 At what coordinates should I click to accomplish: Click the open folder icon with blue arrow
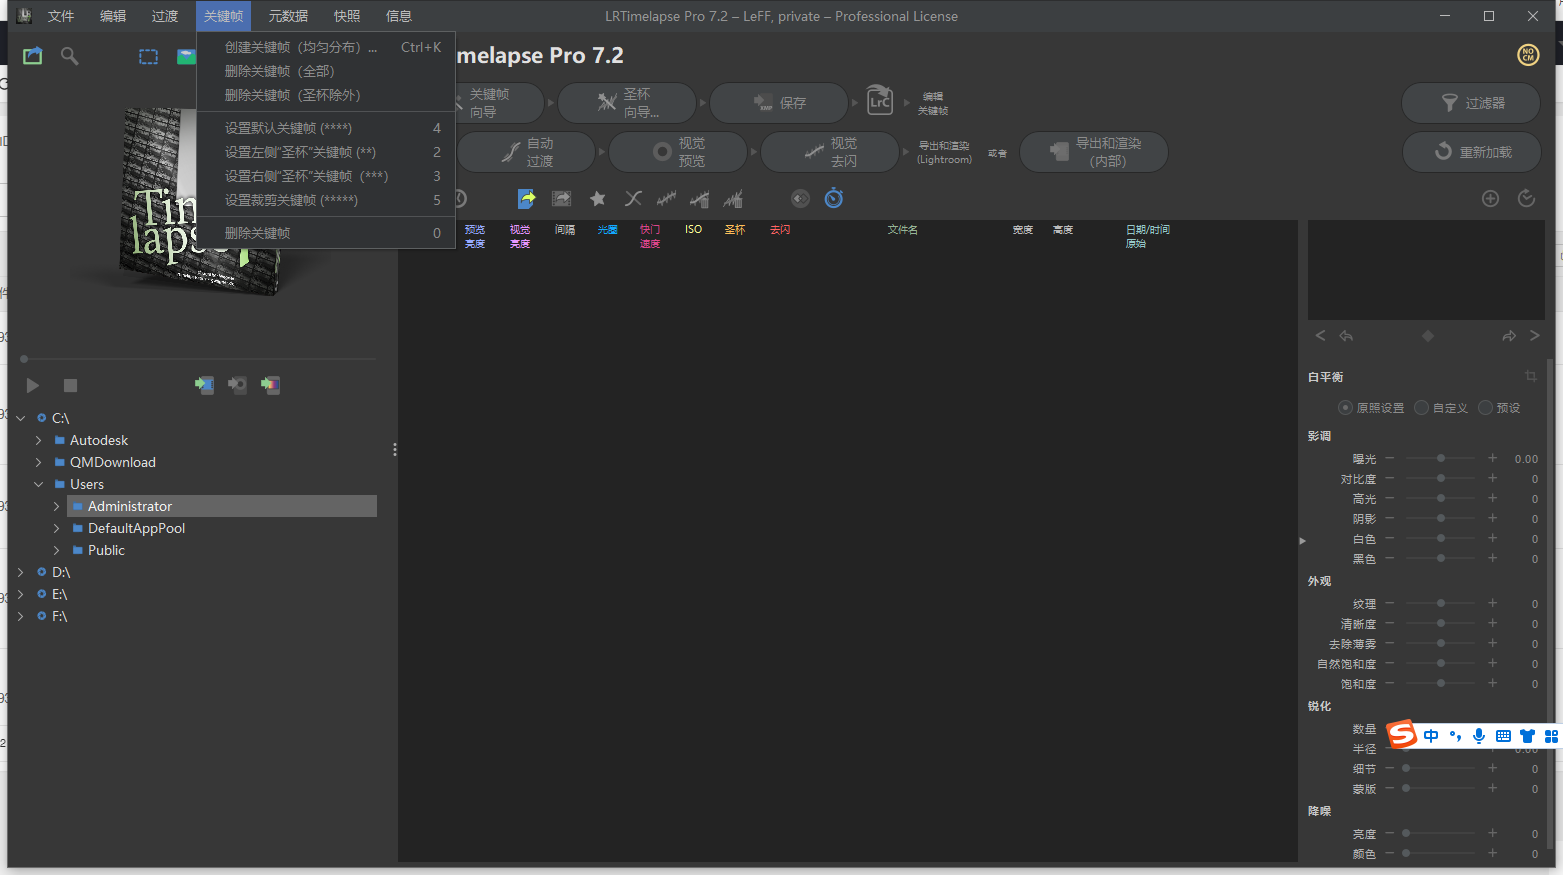(x=33, y=56)
